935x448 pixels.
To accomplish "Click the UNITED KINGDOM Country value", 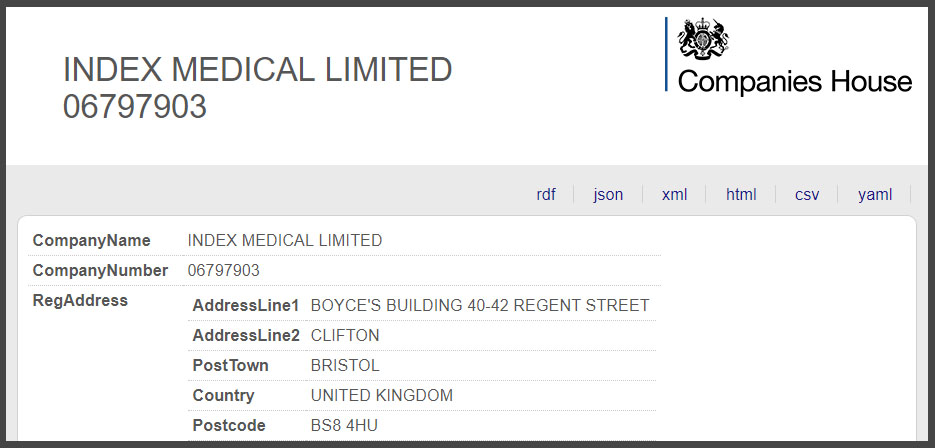I will [382, 395].
